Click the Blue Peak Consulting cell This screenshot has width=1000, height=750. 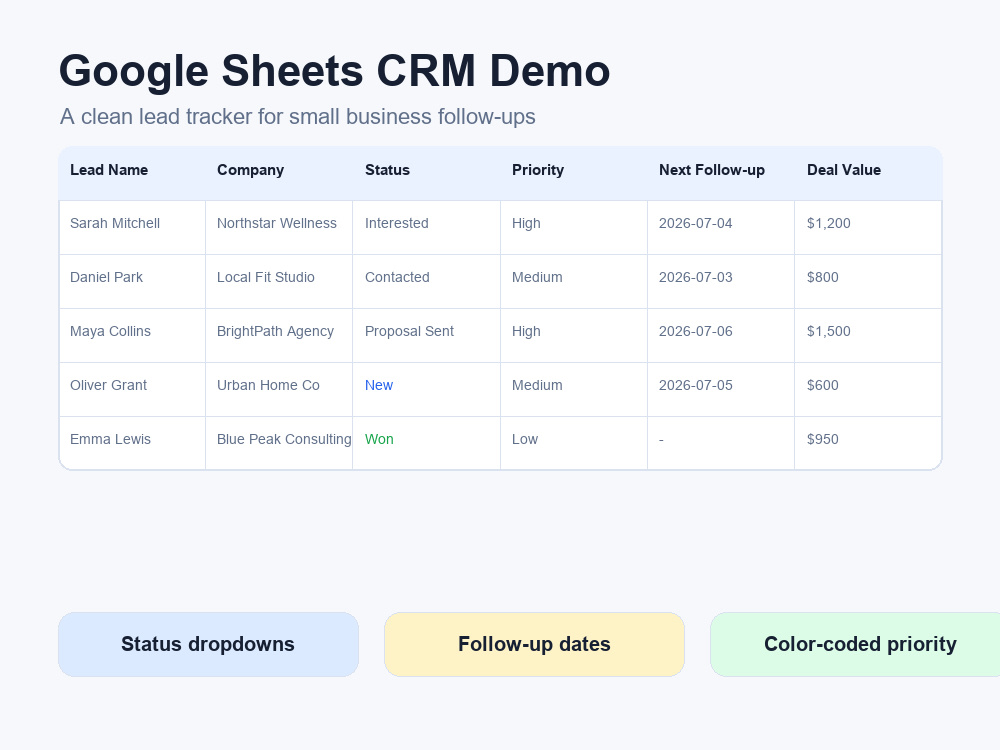pyautogui.click(x=279, y=443)
